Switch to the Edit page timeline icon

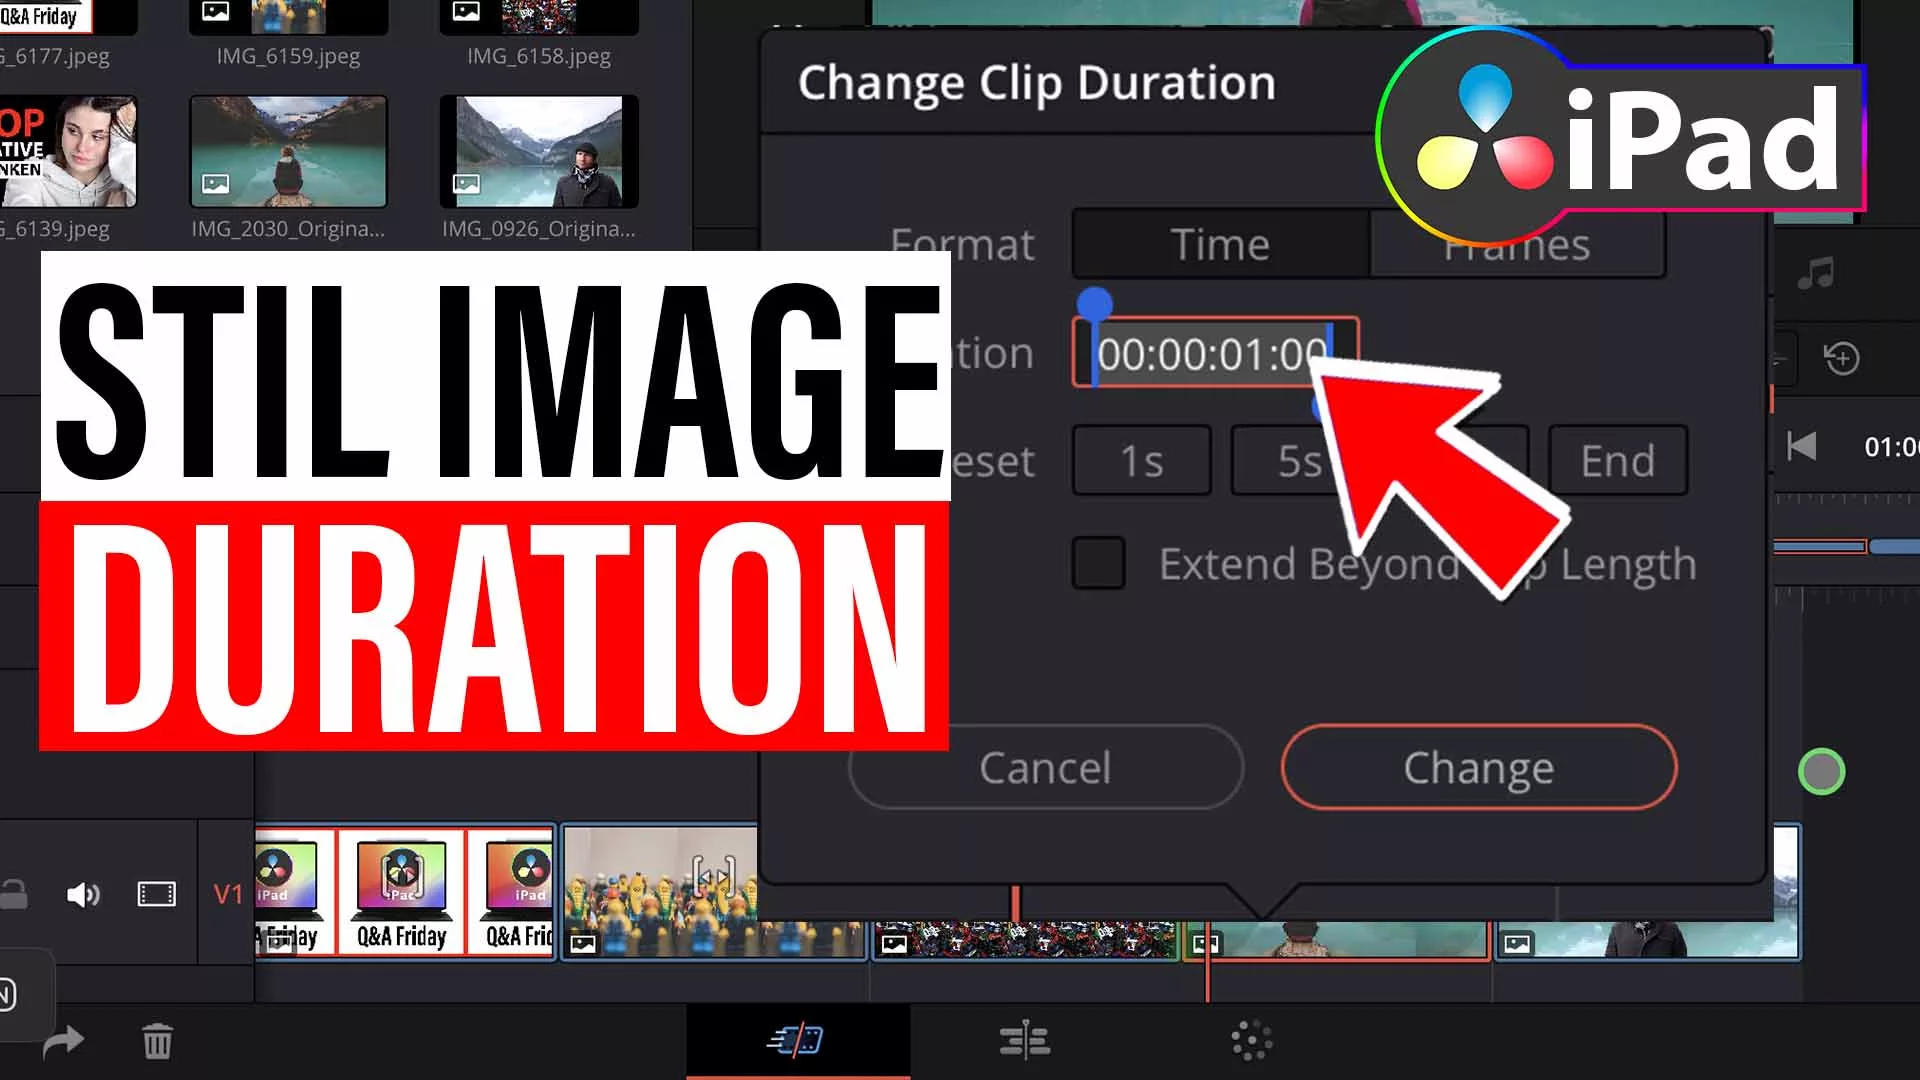(1023, 1041)
